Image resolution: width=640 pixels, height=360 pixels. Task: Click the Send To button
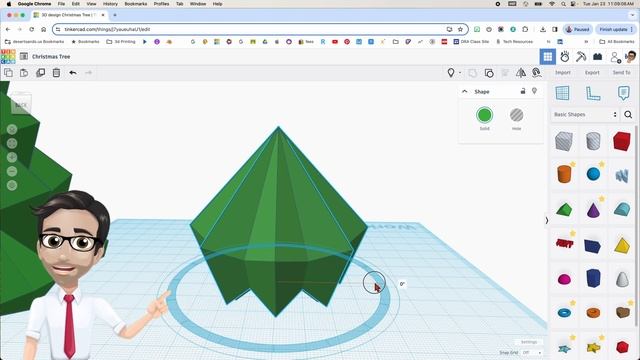tap(621, 73)
